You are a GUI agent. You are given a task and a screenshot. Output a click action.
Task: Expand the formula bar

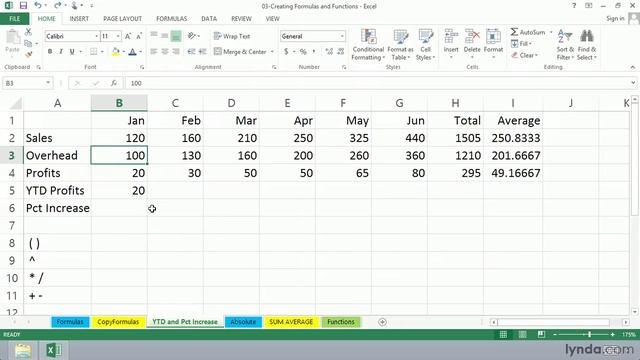click(633, 83)
